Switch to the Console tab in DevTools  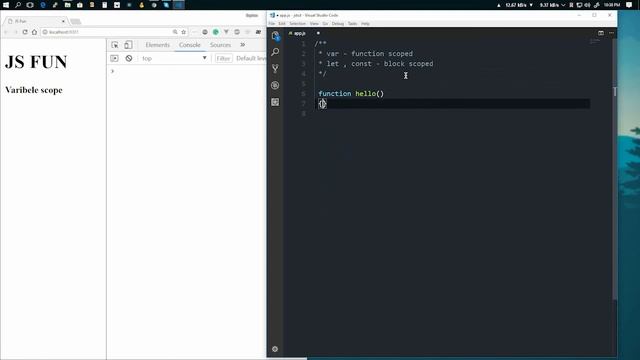190,45
